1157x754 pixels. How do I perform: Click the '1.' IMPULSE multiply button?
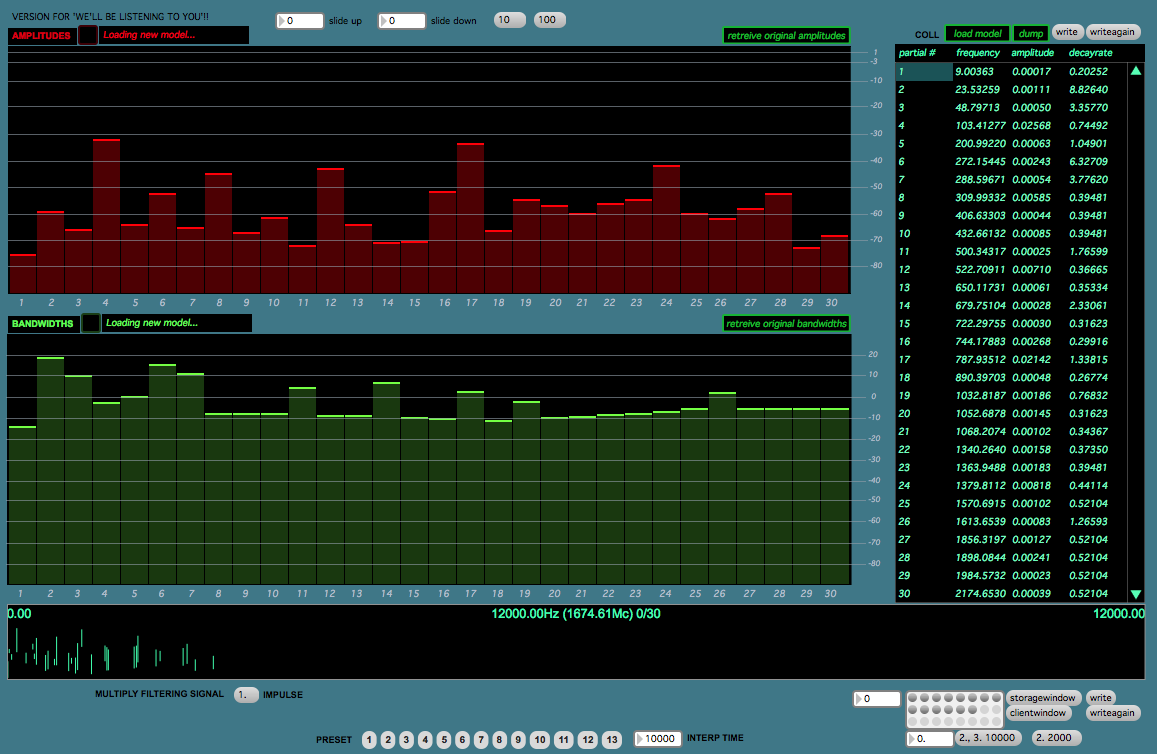coord(245,694)
